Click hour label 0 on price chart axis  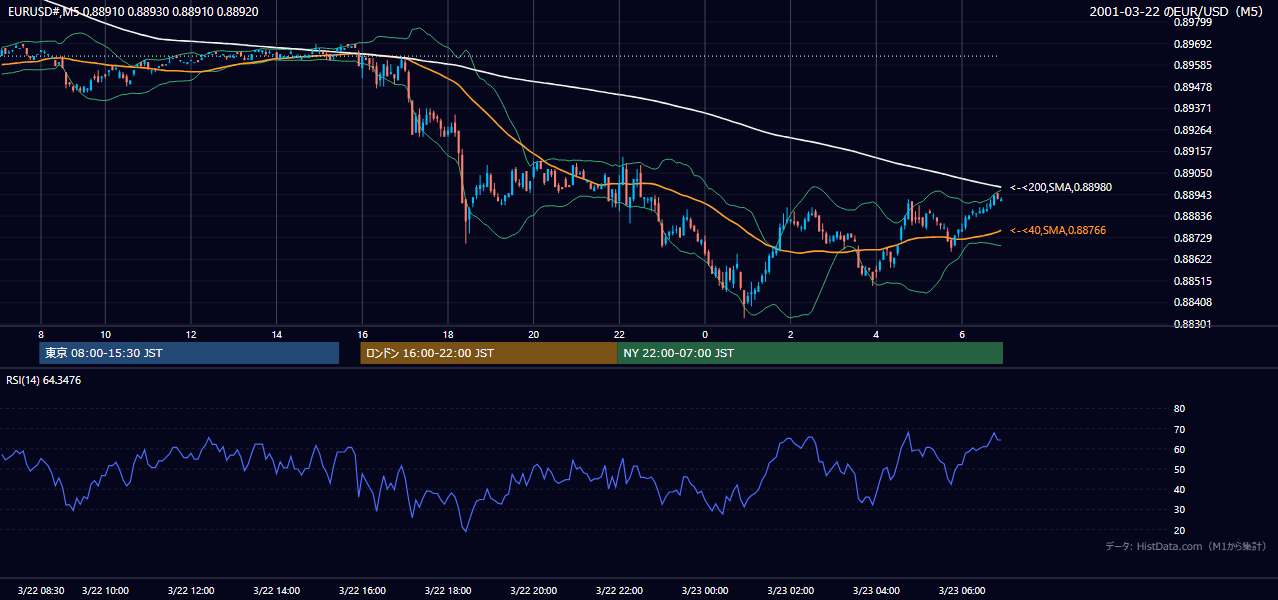click(x=705, y=334)
